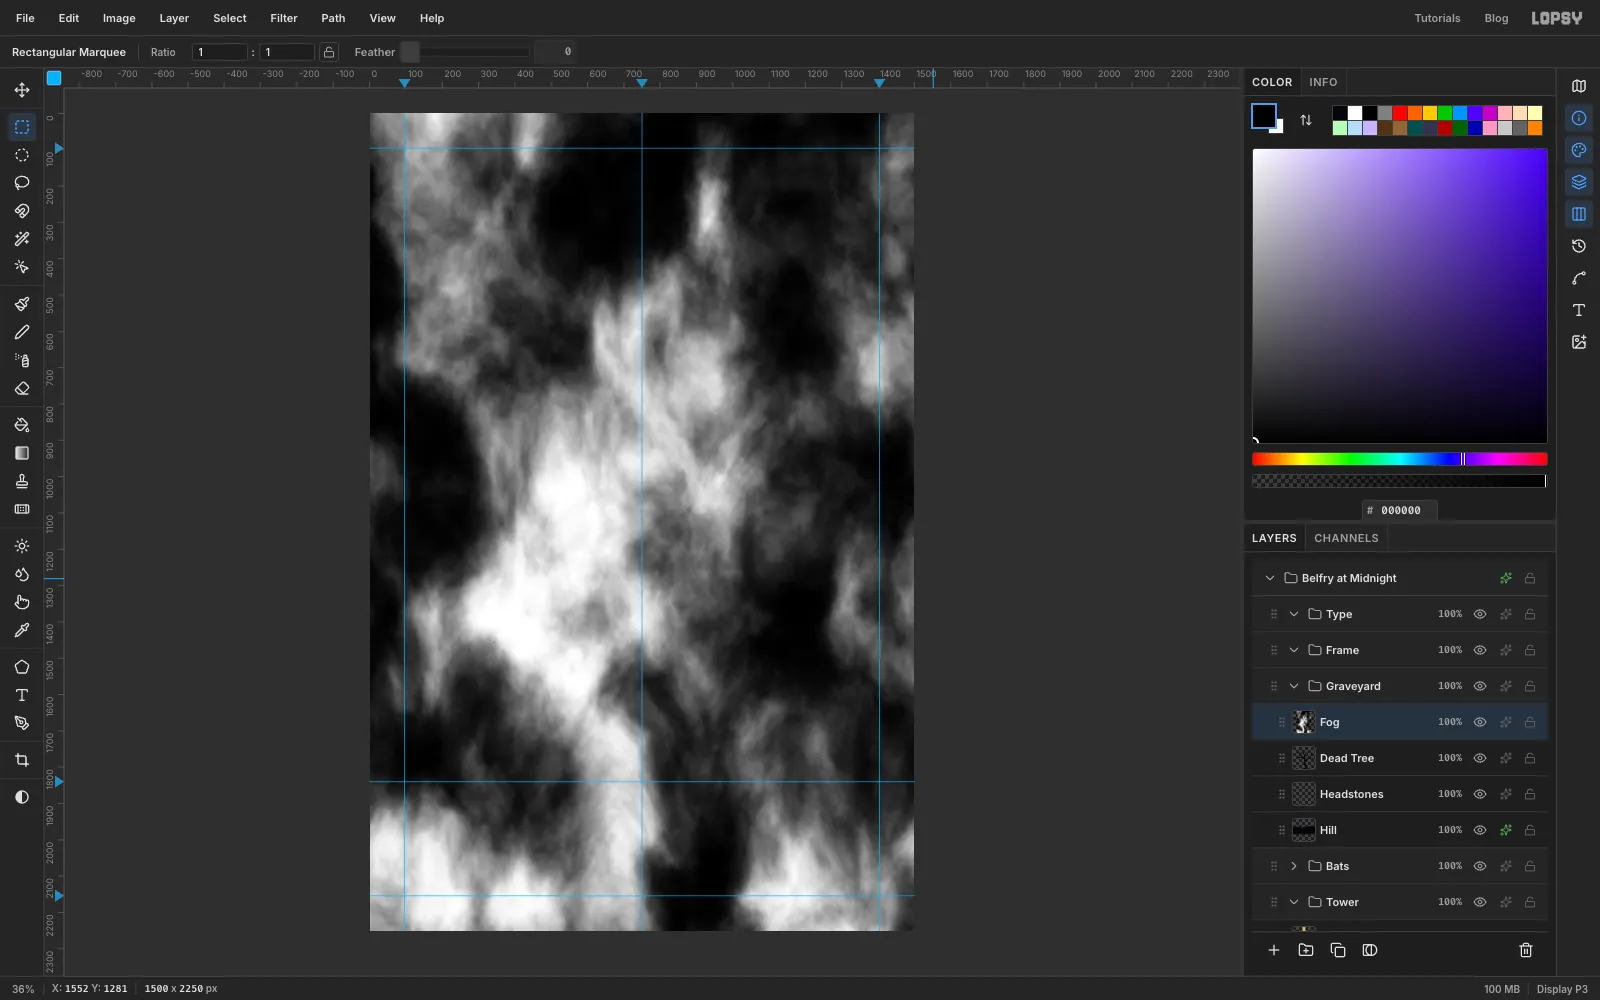Screen dimensions: 1600x1000
Task: Select the Crop tool
Action: [x=22, y=760]
